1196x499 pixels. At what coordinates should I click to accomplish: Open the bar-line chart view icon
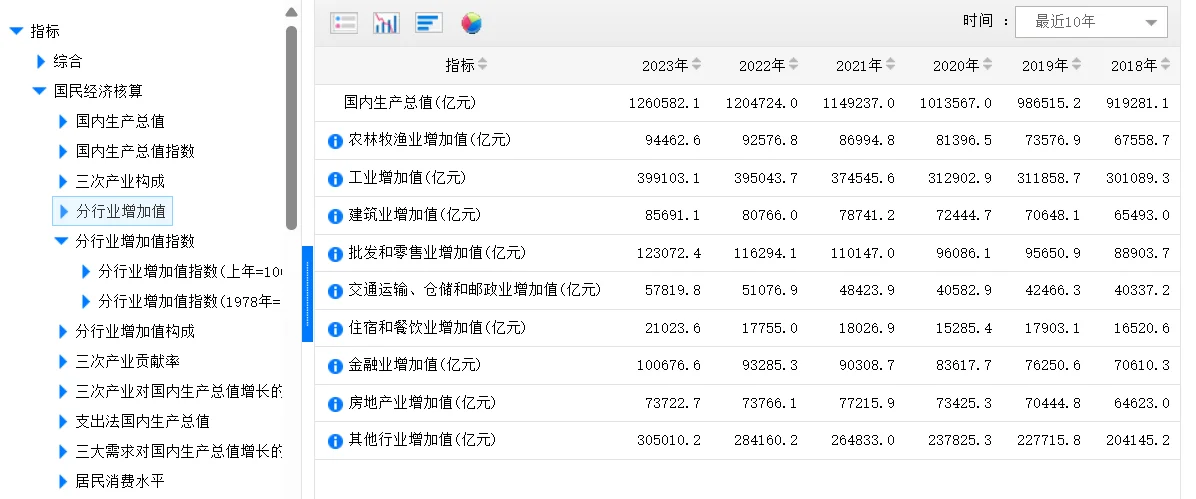click(x=386, y=23)
